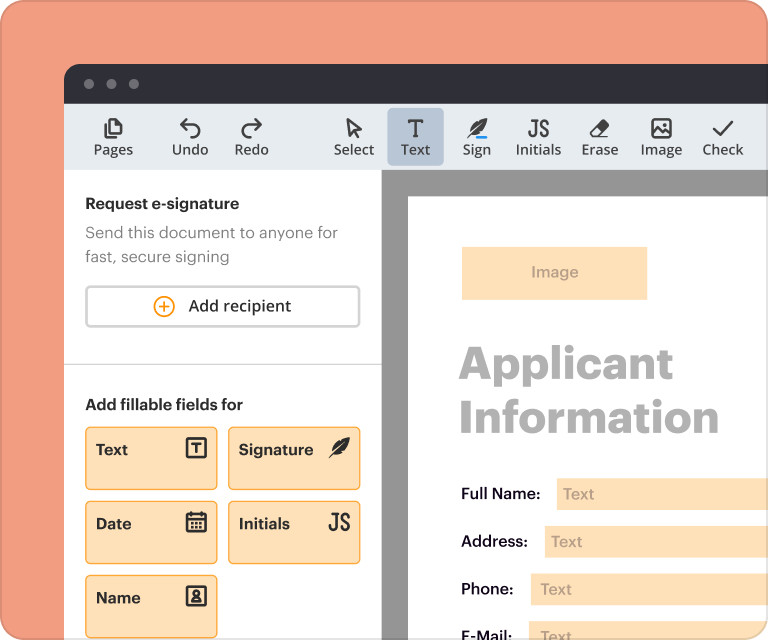
Task: Click the Full Name text field
Action: [662, 494]
